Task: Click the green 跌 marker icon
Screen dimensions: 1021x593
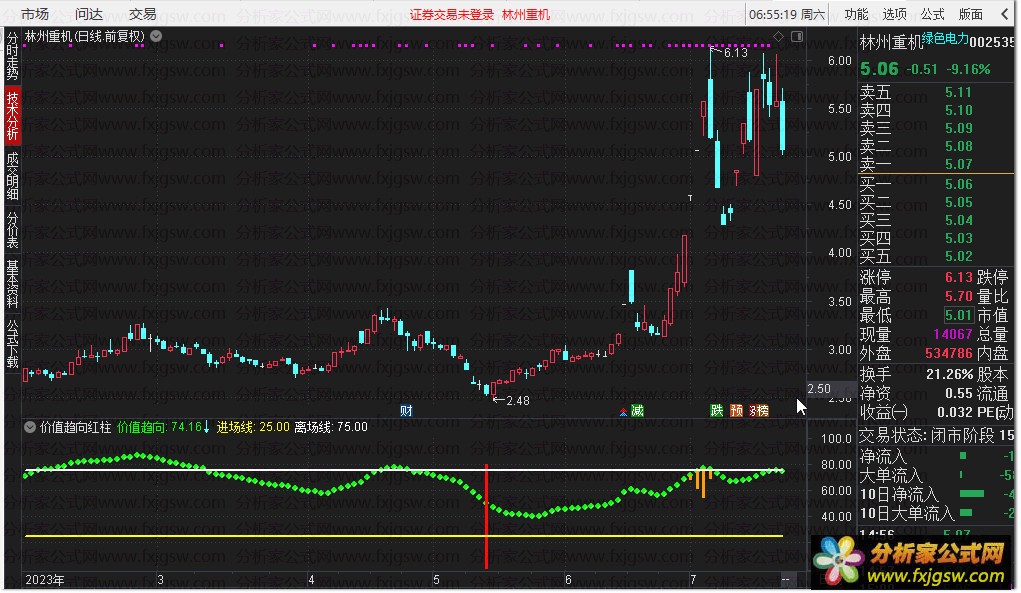Action: click(716, 410)
